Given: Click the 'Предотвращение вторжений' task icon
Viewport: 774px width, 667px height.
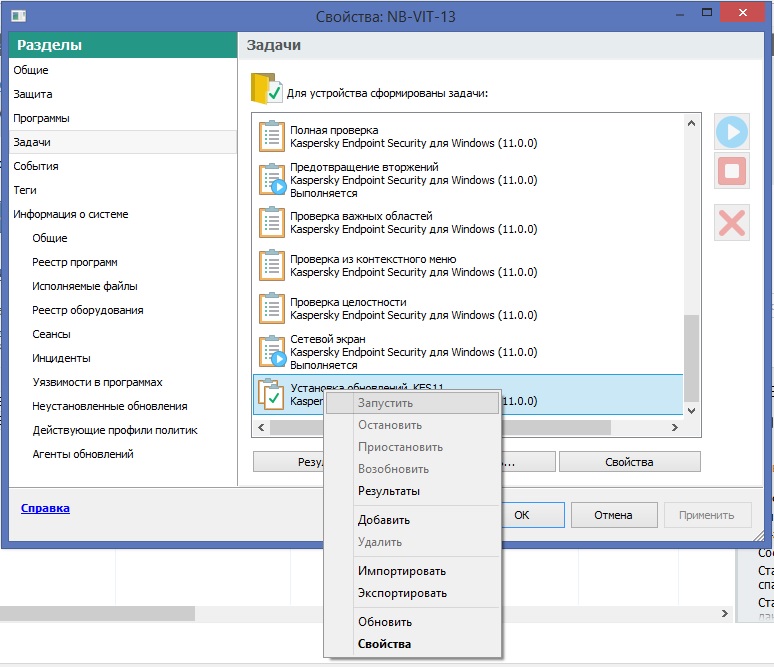Looking at the screenshot, I should (272, 180).
